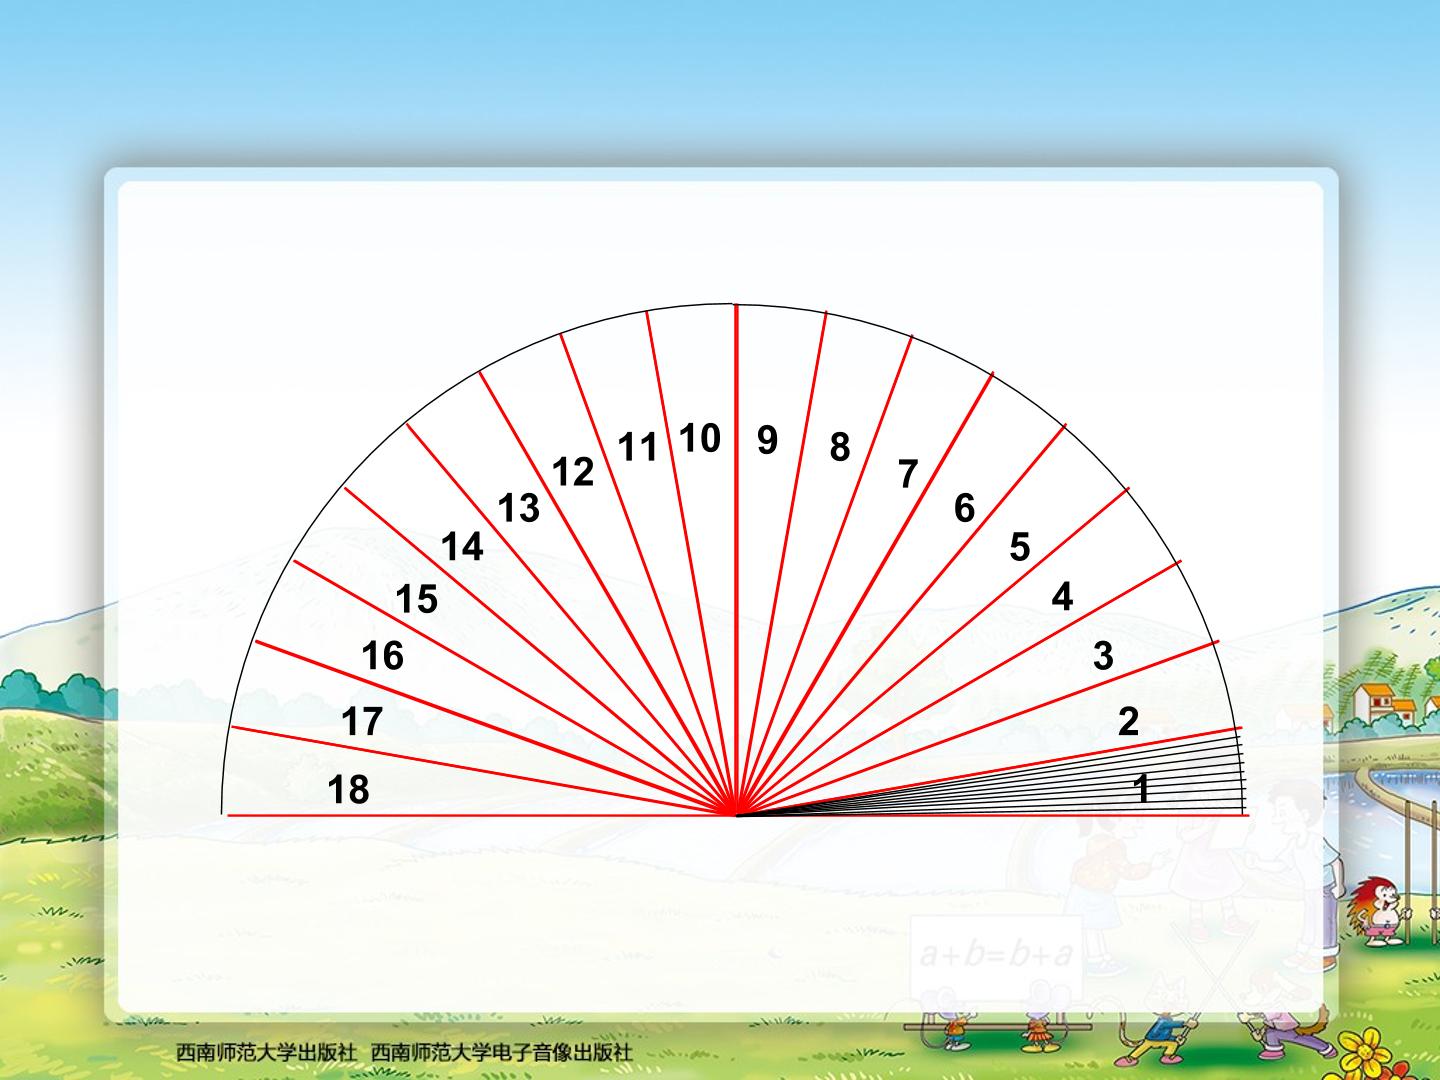
Task: Click the number 2 label
Action: pos(1128,721)
